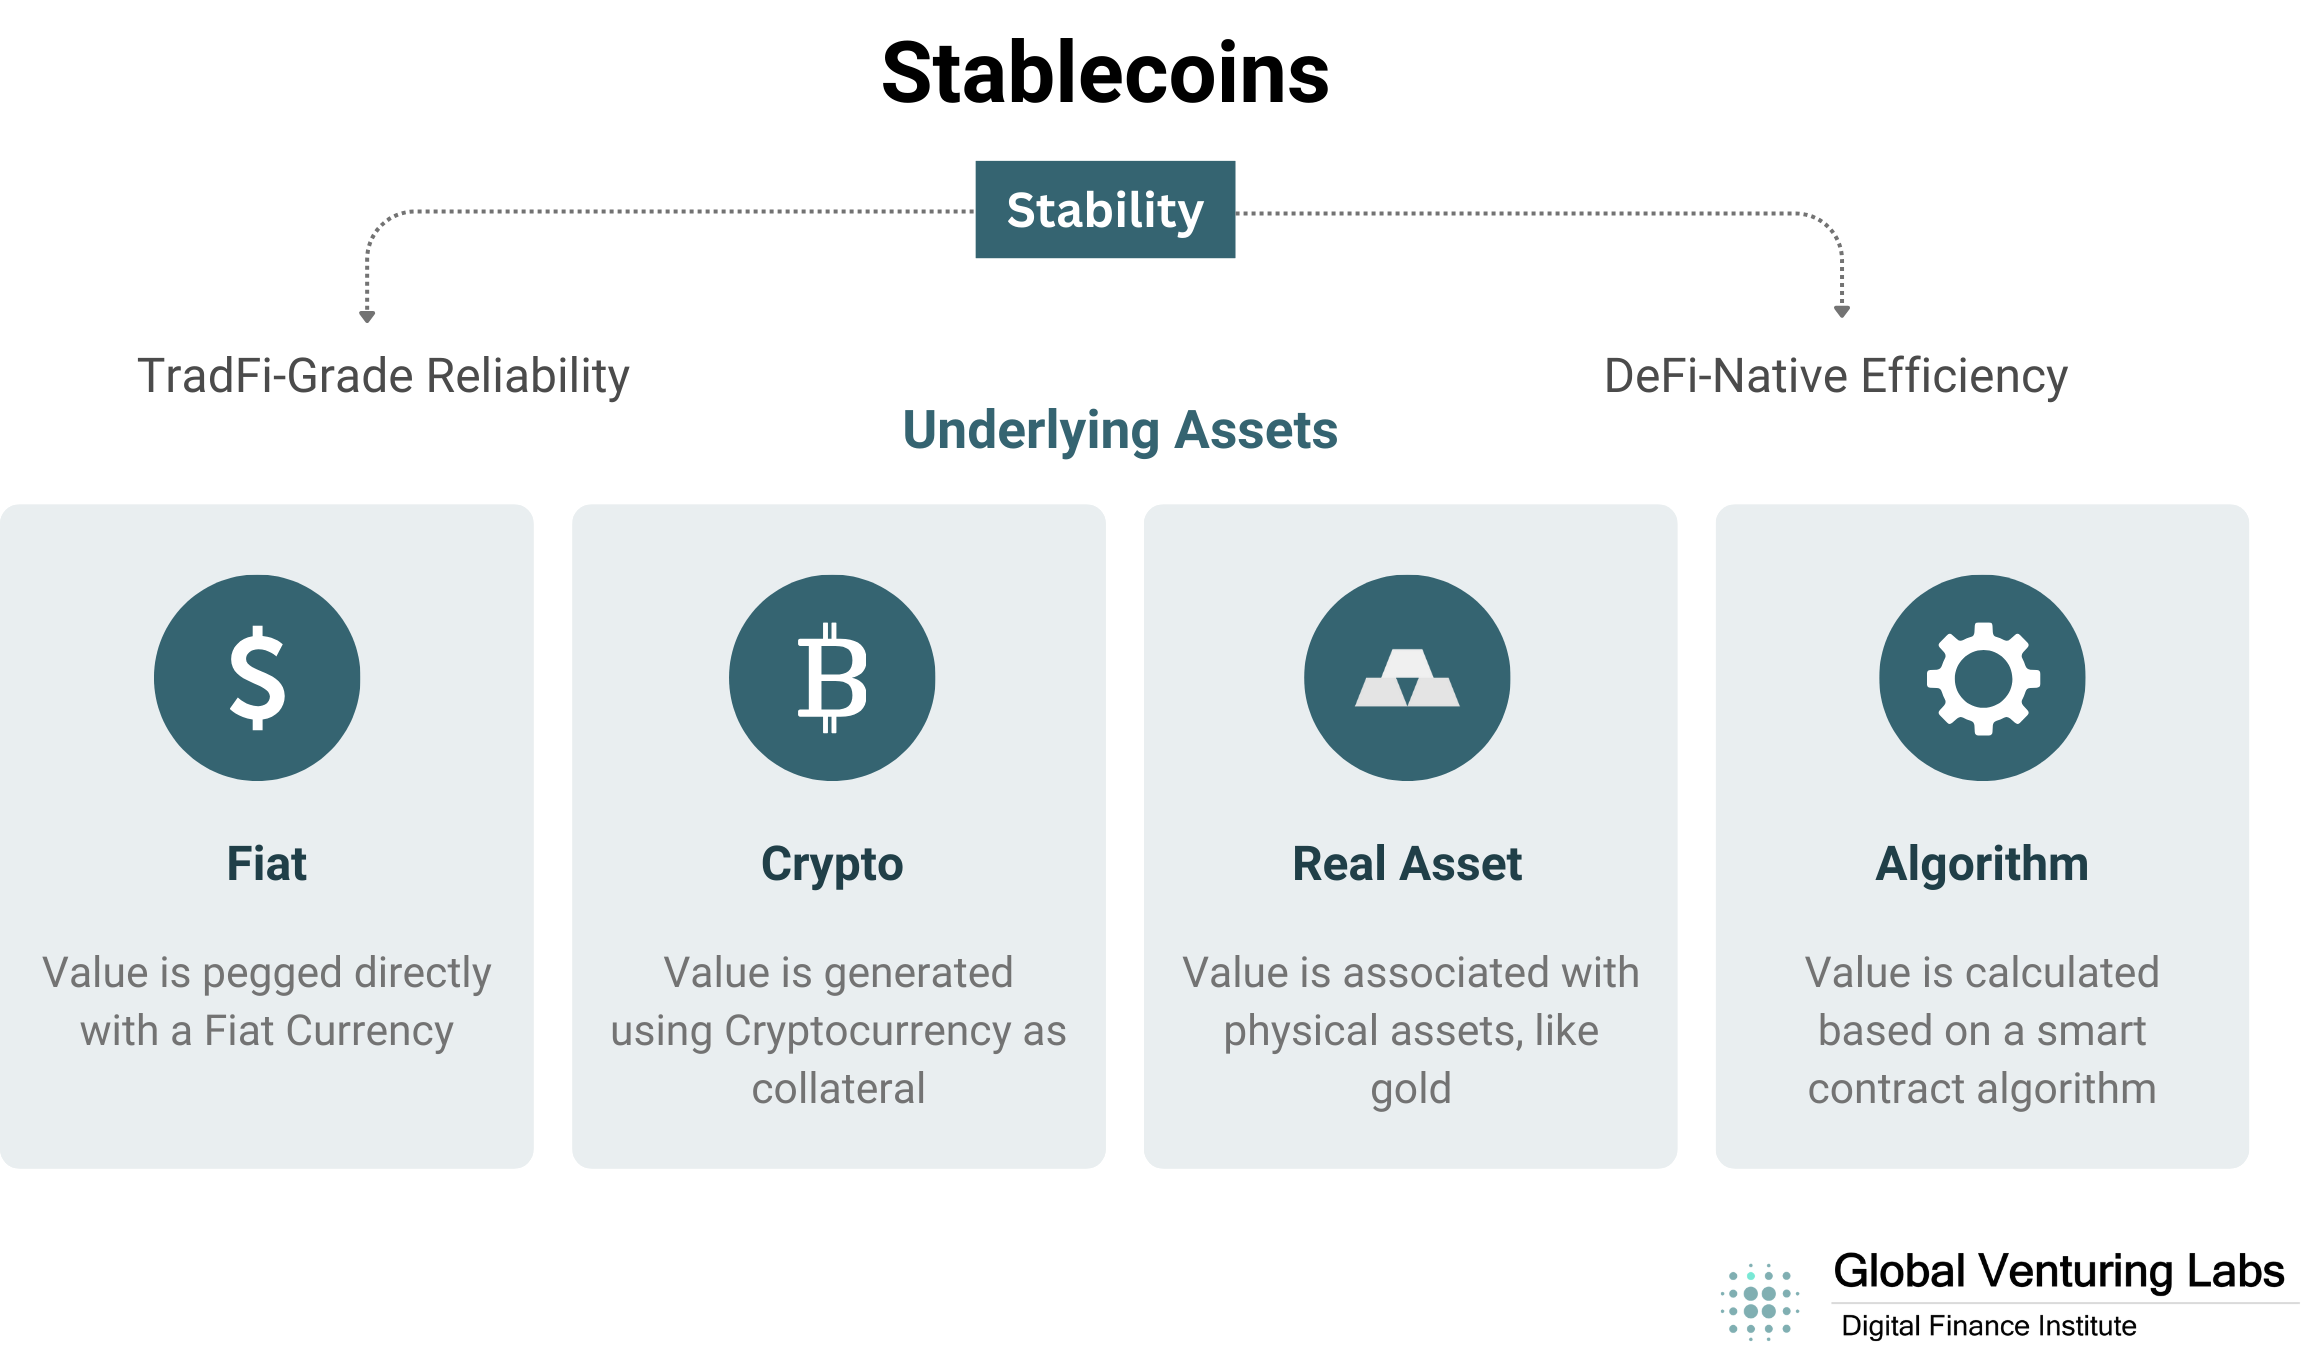
Task: Click the Fiat card heading
Action: (x=267, y=863)
